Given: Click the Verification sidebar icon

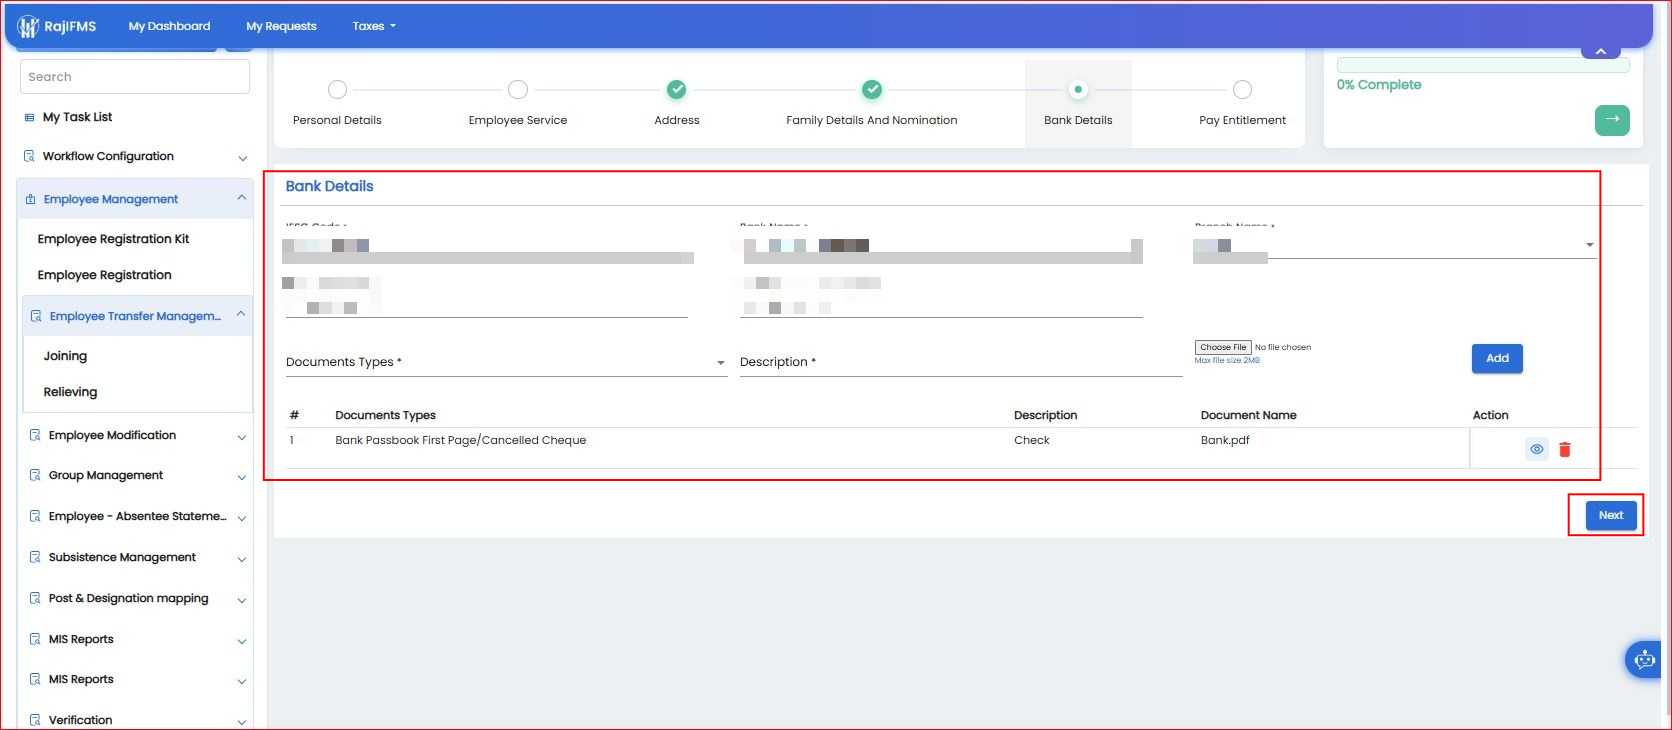Looking at the screenshot, I should tap(35, 720).
